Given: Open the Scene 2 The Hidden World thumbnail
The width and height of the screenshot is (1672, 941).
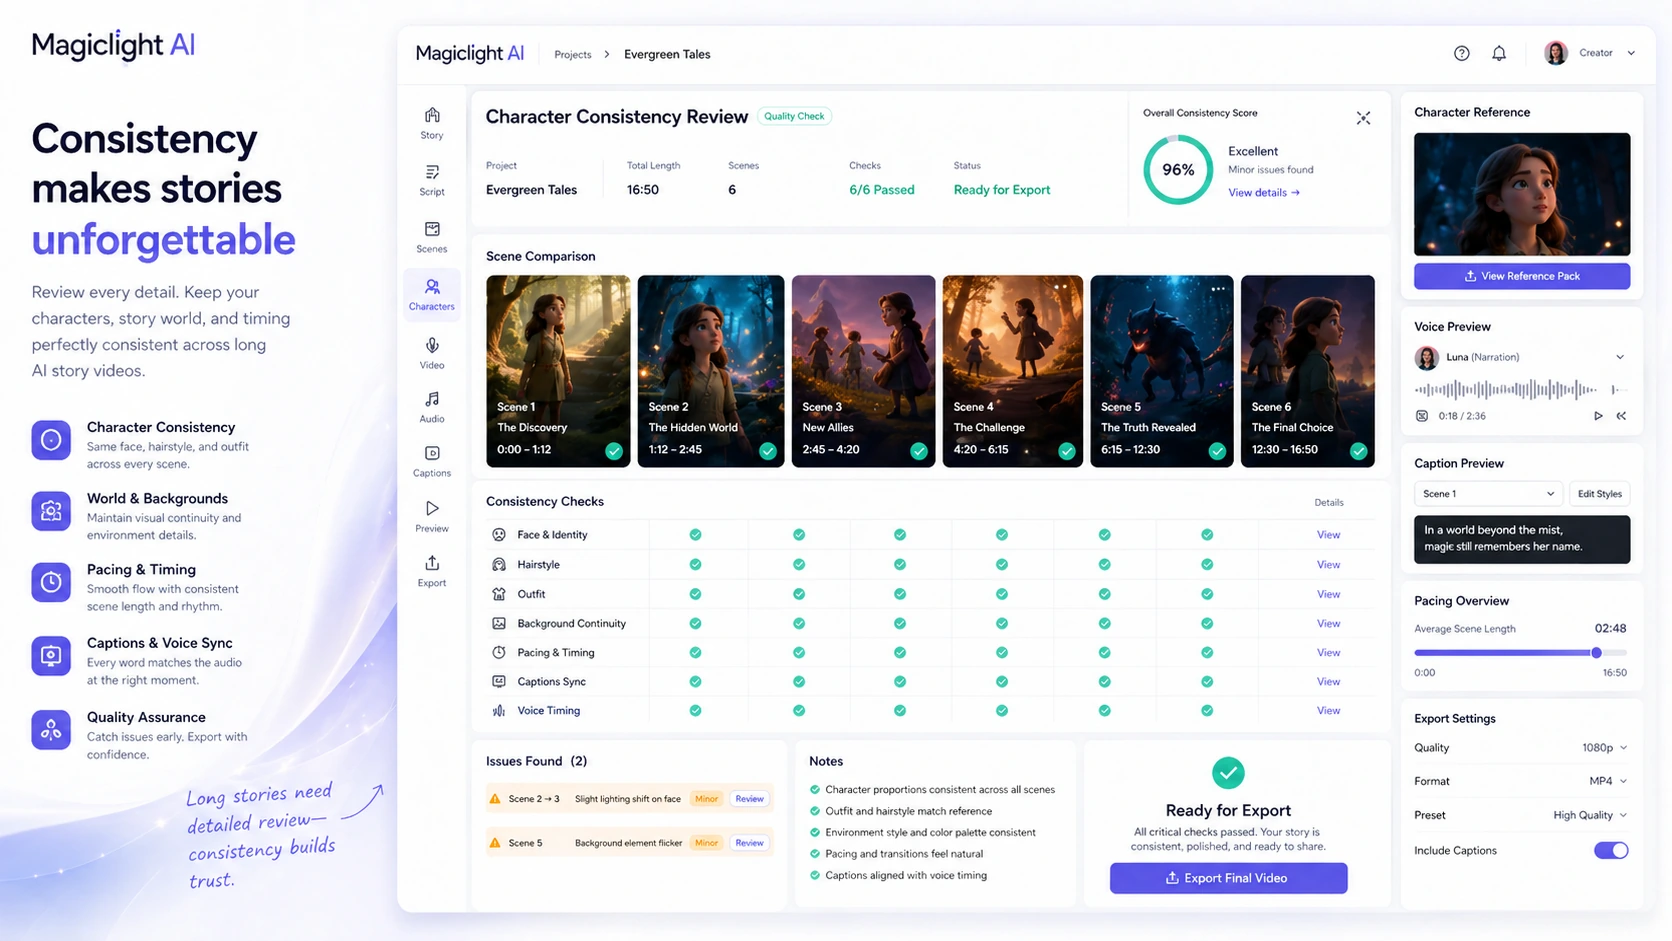Looking at the screenshot, I should click(x=711, y=371).
